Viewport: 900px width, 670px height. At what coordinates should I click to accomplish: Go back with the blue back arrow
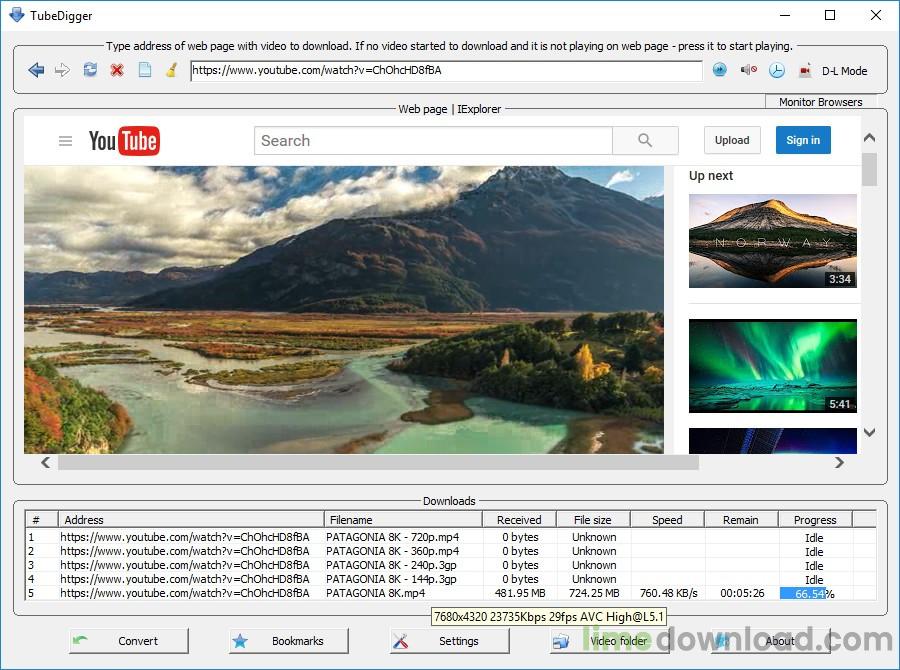click(36, 71)
